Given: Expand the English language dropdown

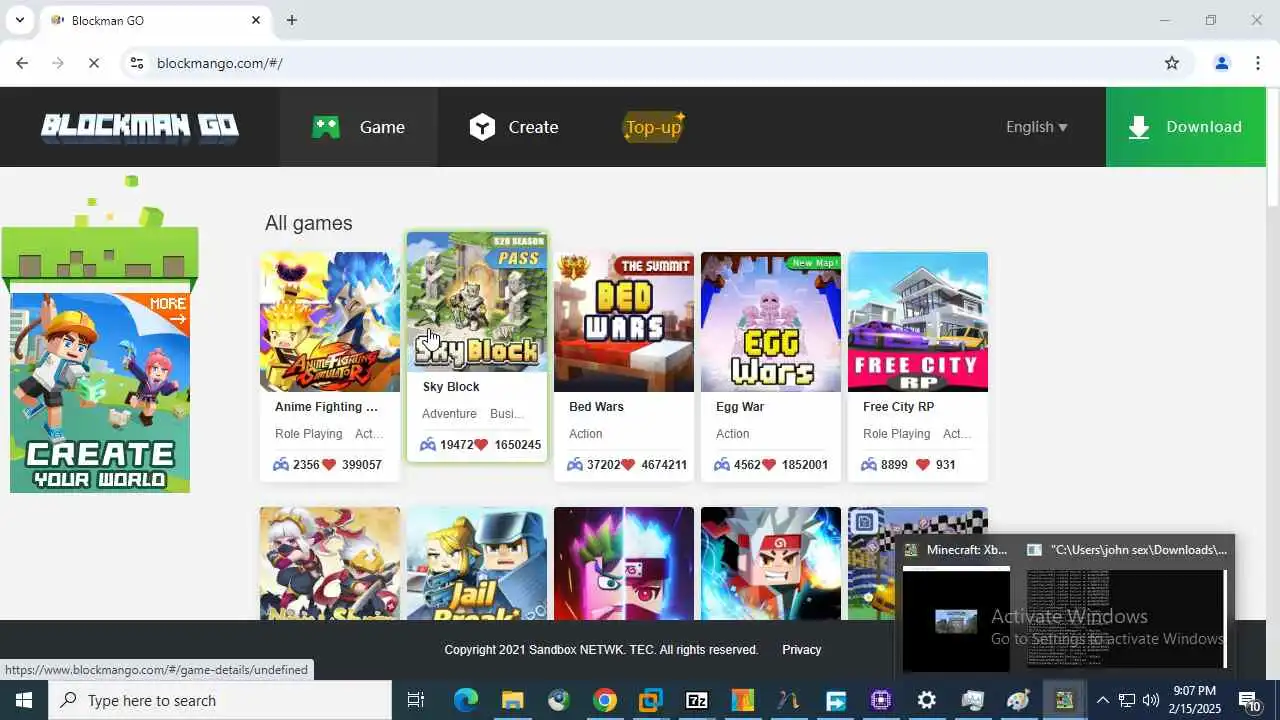Looking at the screenshot, I should tap(1036, 127).
